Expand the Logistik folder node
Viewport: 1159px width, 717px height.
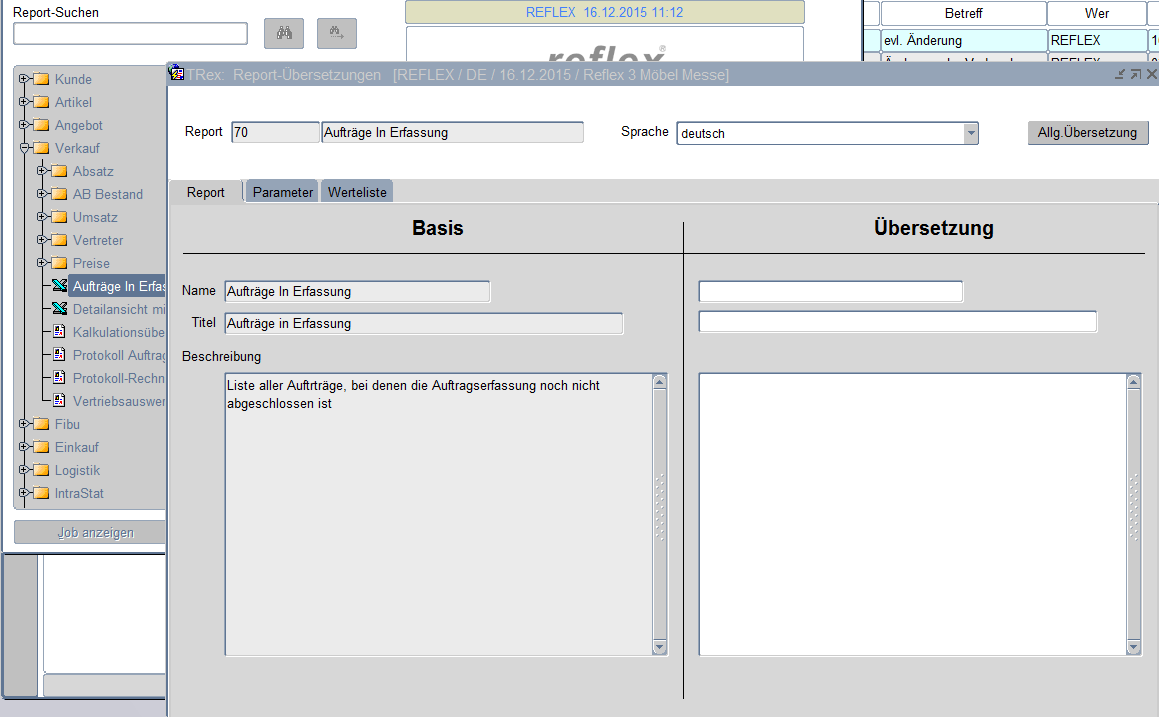tap(24, 470)
